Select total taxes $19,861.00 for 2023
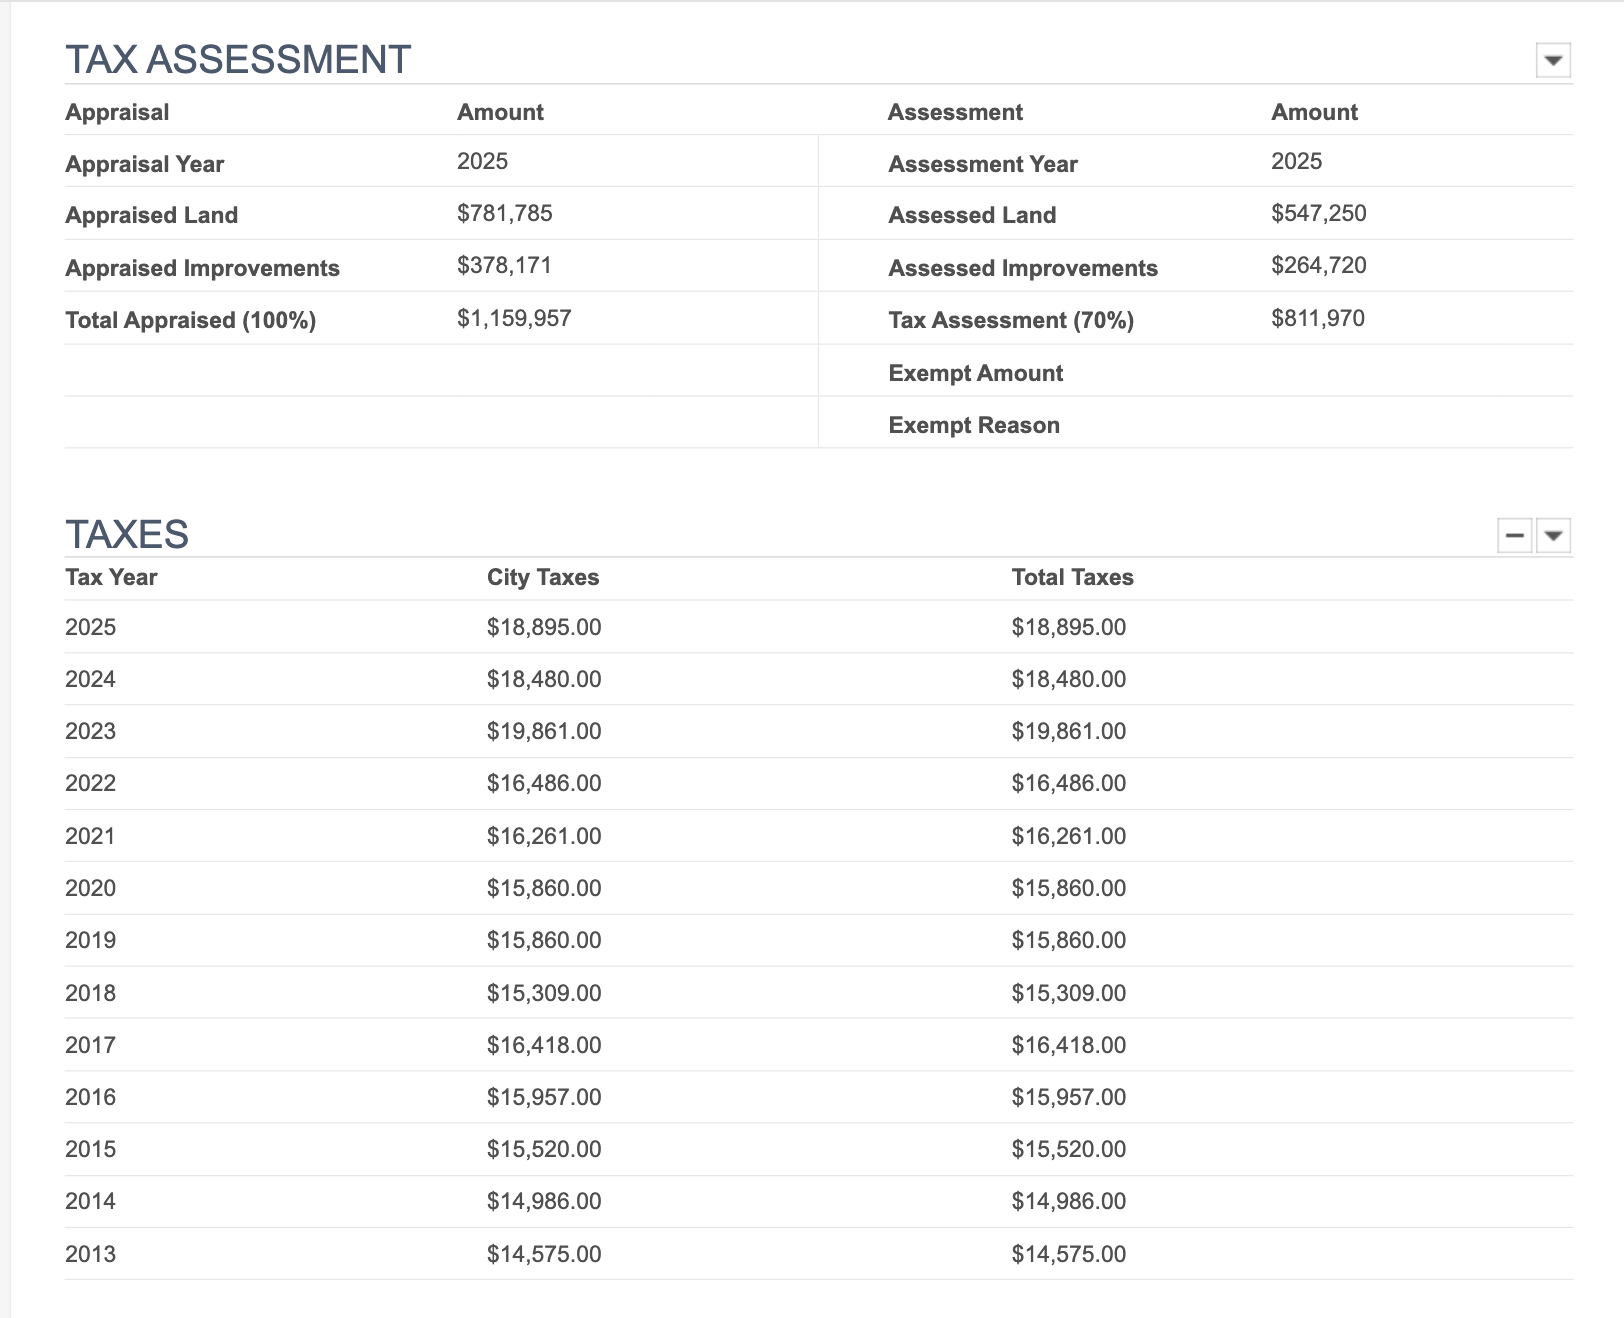This screenshot has height=1318, width=1624. 1069,731
